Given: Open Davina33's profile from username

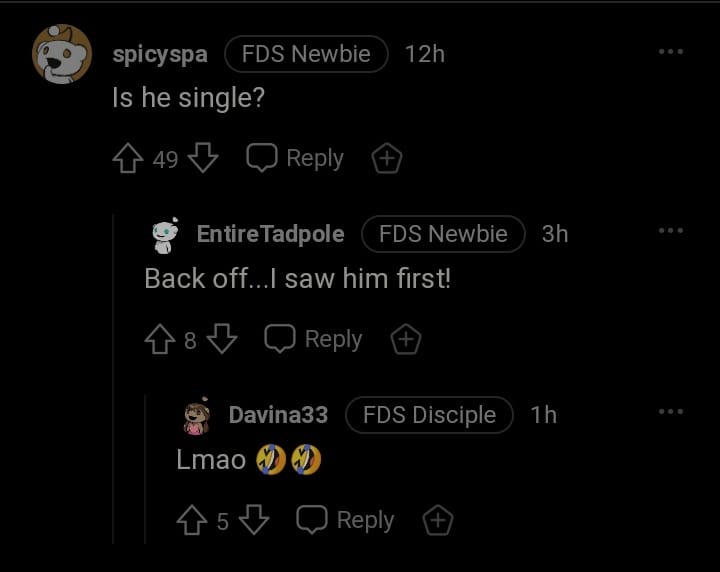Looking at the screenshot, I should [x=278, y=415].
